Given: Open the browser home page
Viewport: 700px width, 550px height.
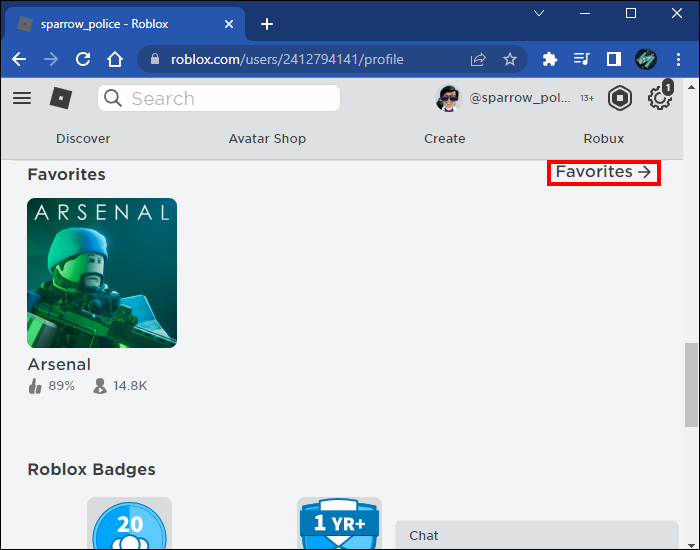Looking at the screenshot, I should [x=115, y=59].
